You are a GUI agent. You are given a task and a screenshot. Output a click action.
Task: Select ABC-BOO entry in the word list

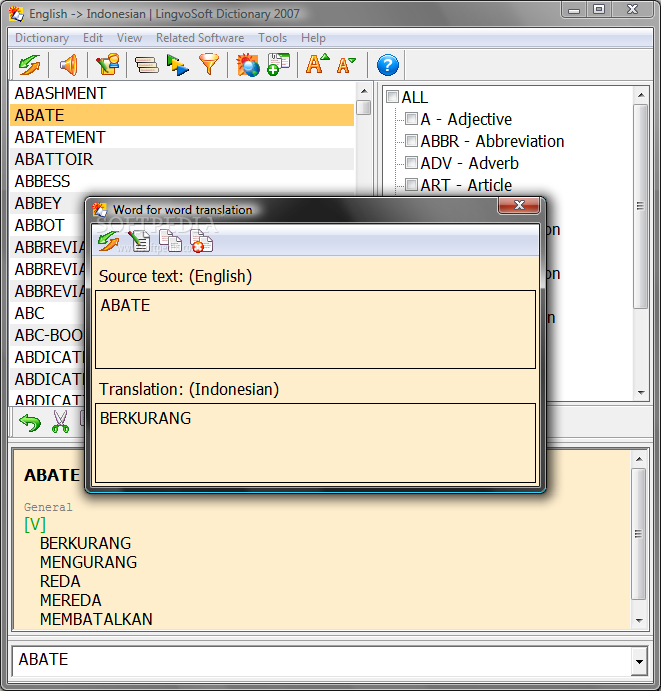(x=48, y=335)
